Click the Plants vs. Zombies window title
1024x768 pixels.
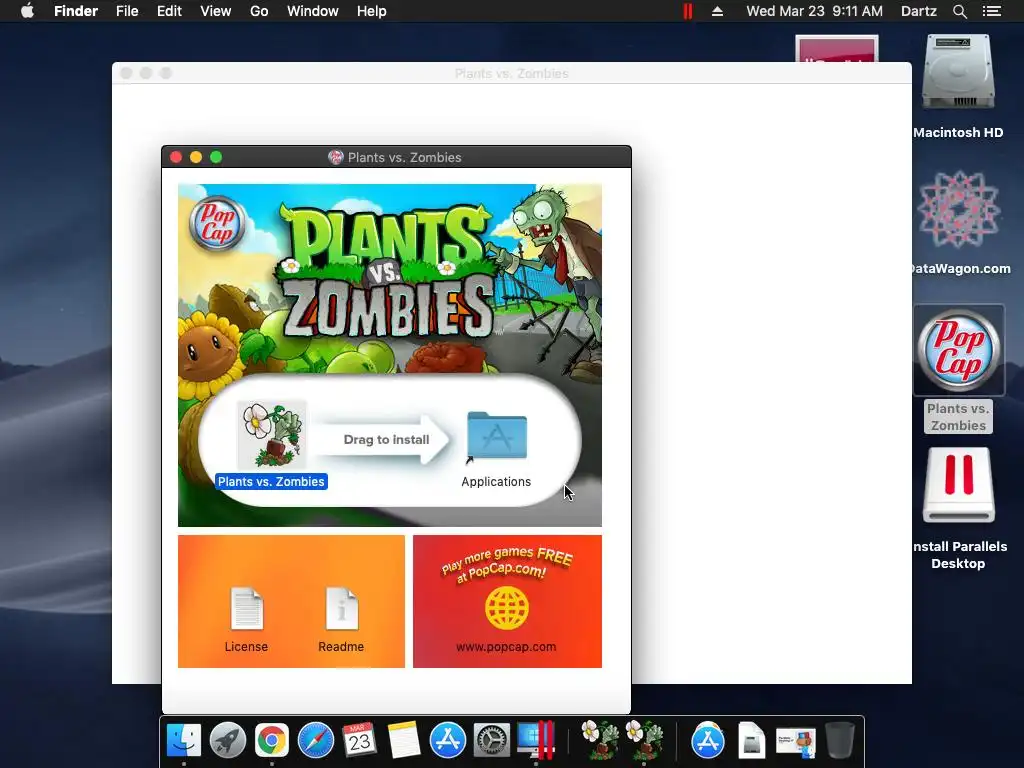click(x=404, y=157)
